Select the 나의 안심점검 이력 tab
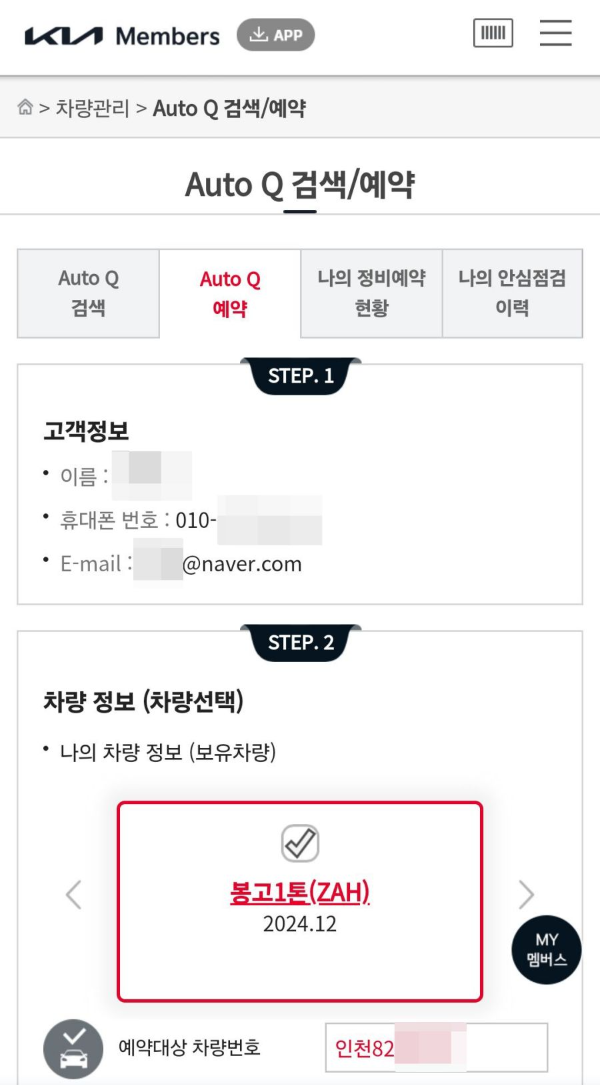Screen dimensions: 600x1085 click(513, 292)
